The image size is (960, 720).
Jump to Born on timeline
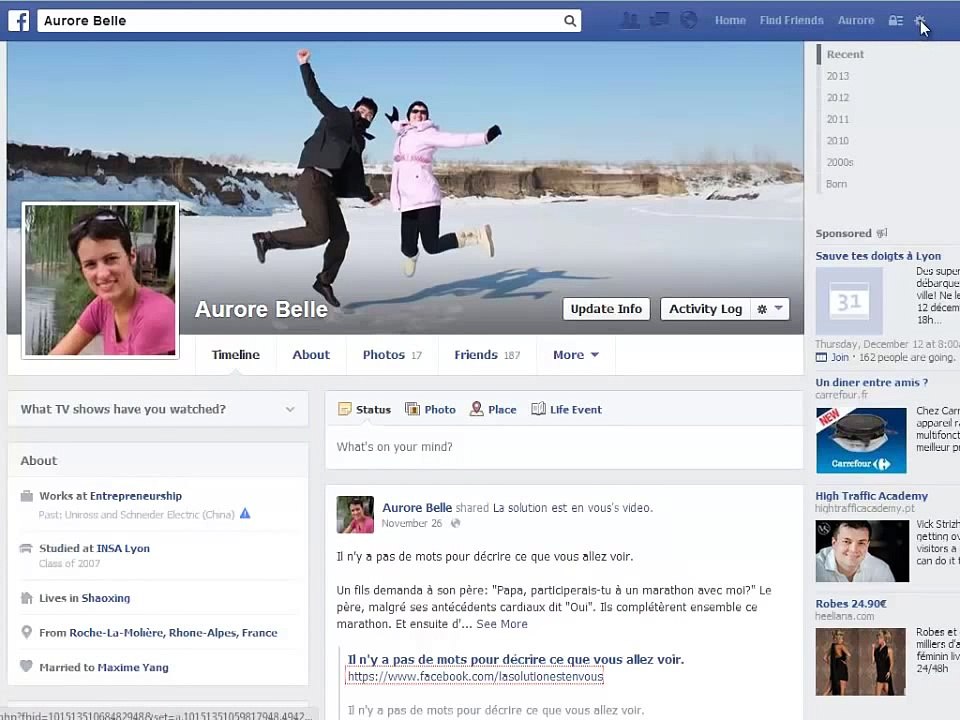[x=836, y=184]
